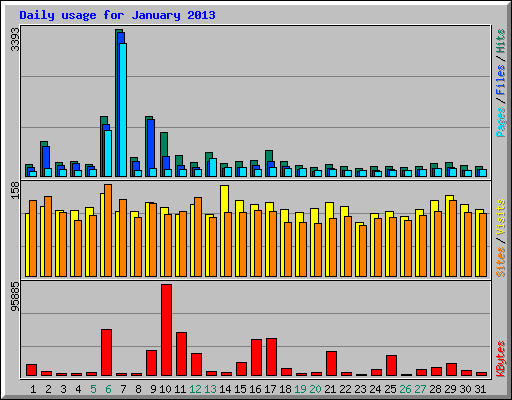Click day label 1 on x-axis
Image resolution: width=512 pixels, height=400 pixels.
(33, 389)
